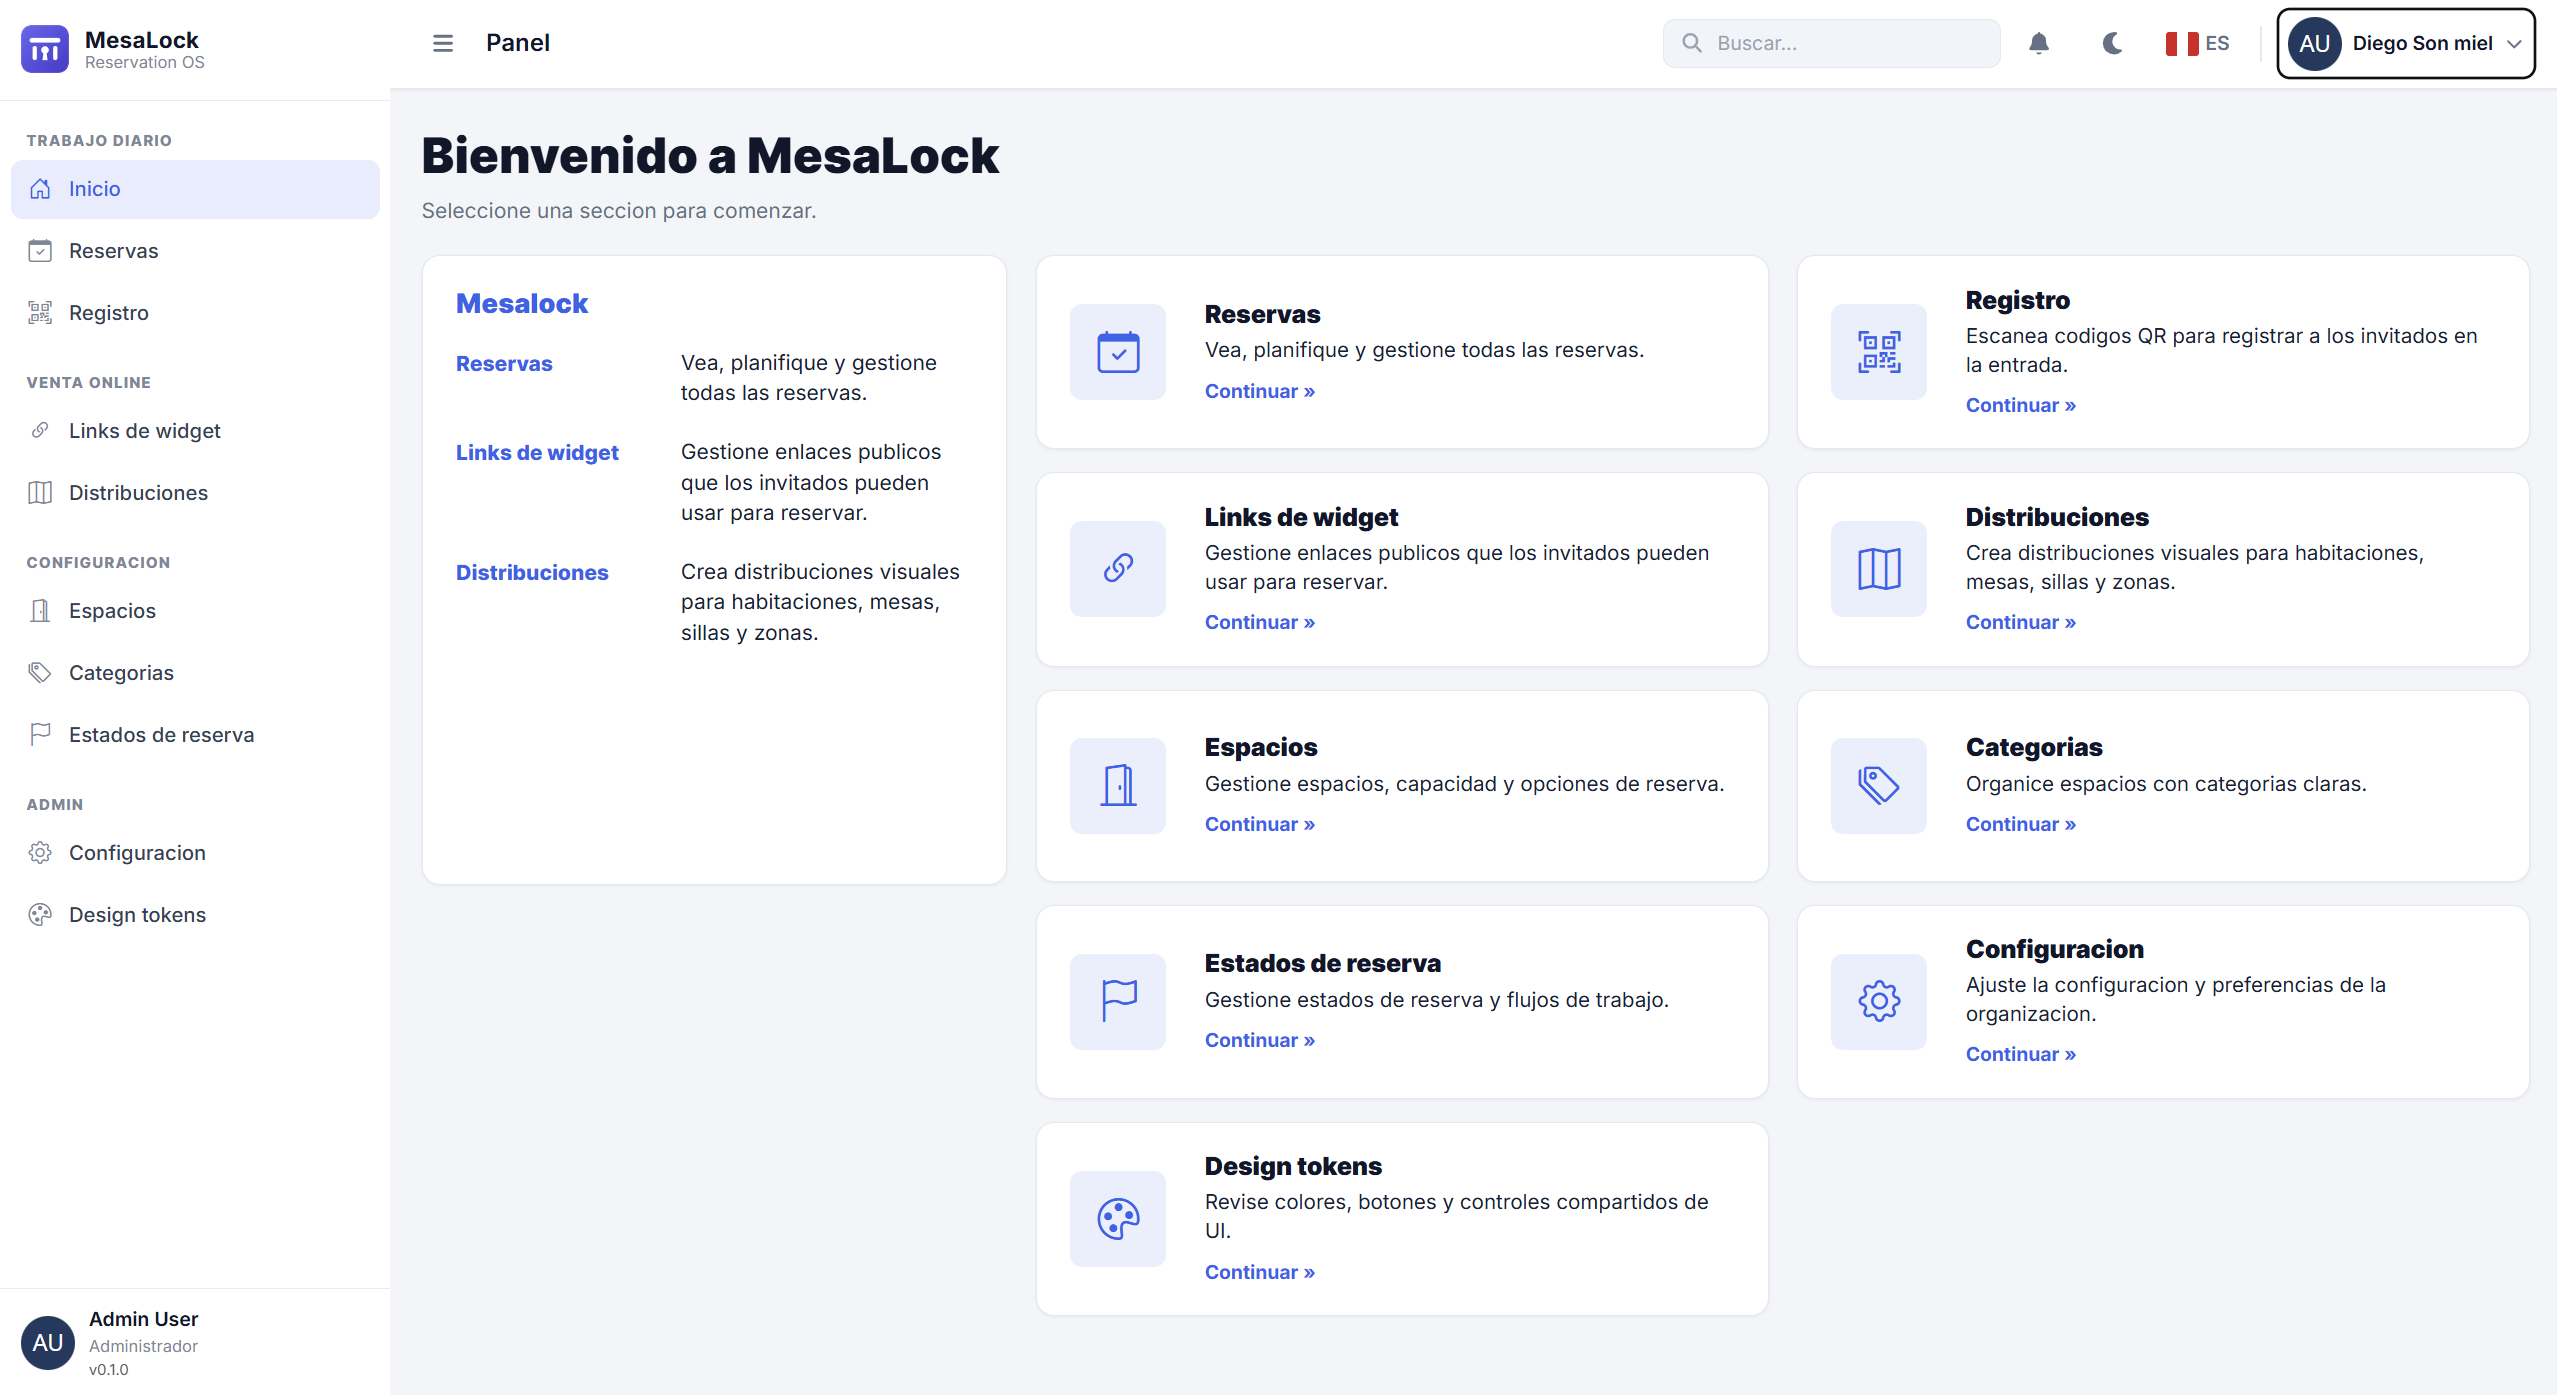Select Distribuciones in the sidebar

click(x=195, y=493)
